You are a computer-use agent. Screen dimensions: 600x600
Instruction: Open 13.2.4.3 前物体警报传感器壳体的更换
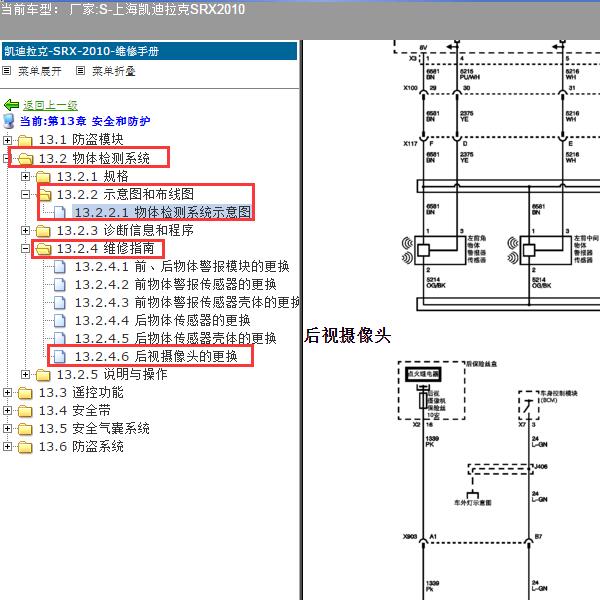coord(187,303)
